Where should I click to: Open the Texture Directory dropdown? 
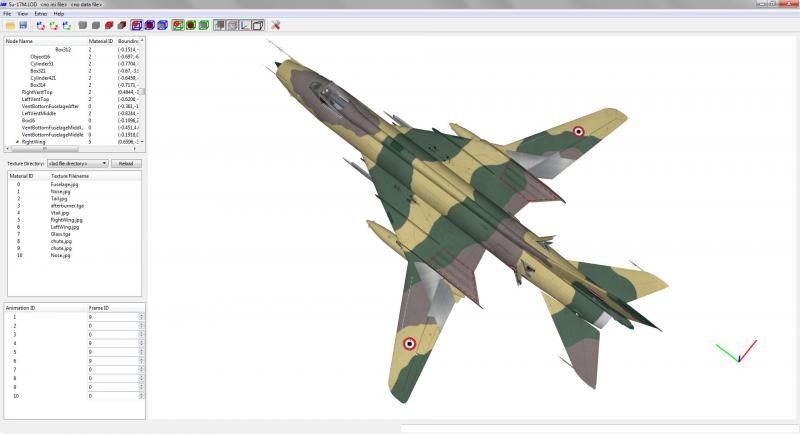pyautogui.click(x=78, y=163)
